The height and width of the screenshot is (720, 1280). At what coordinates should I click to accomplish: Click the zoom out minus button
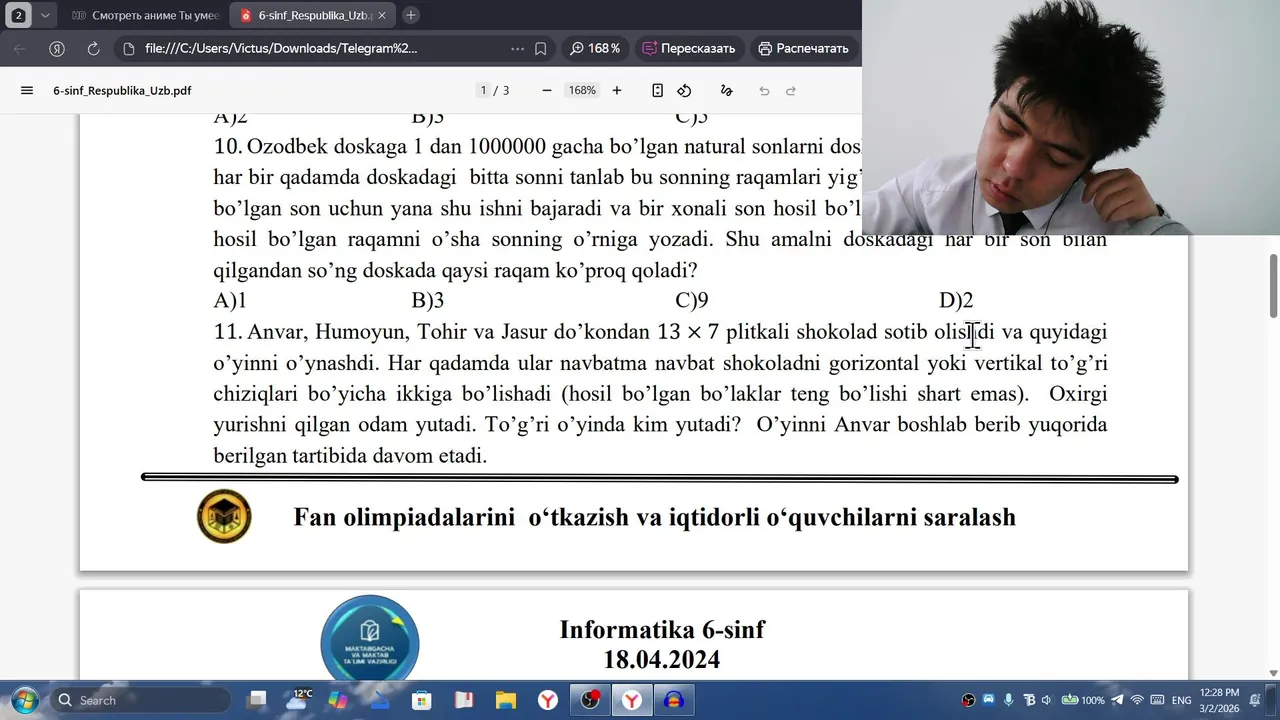pyautogui.click(x=547, y=90)
